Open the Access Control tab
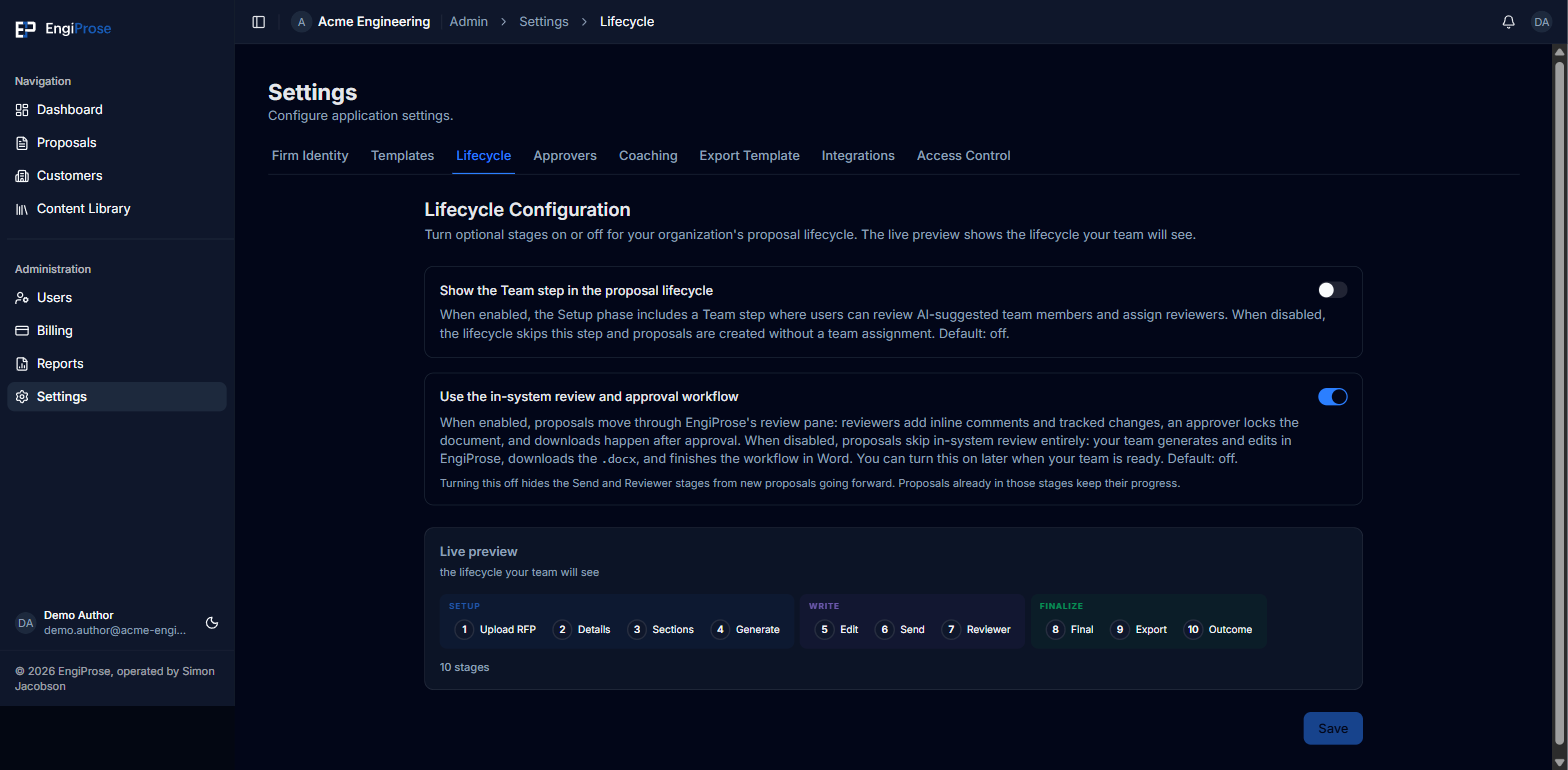Image resolution: width=1568 pixels, height=770 pixels. [x=964, y=156]
